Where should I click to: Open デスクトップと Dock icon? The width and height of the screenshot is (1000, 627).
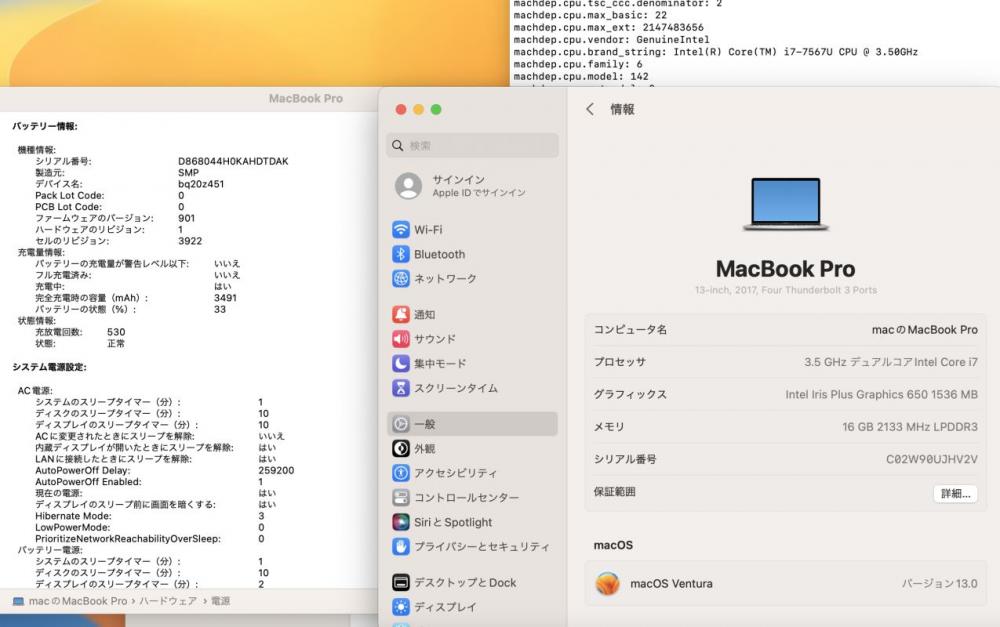click(401, 582)
